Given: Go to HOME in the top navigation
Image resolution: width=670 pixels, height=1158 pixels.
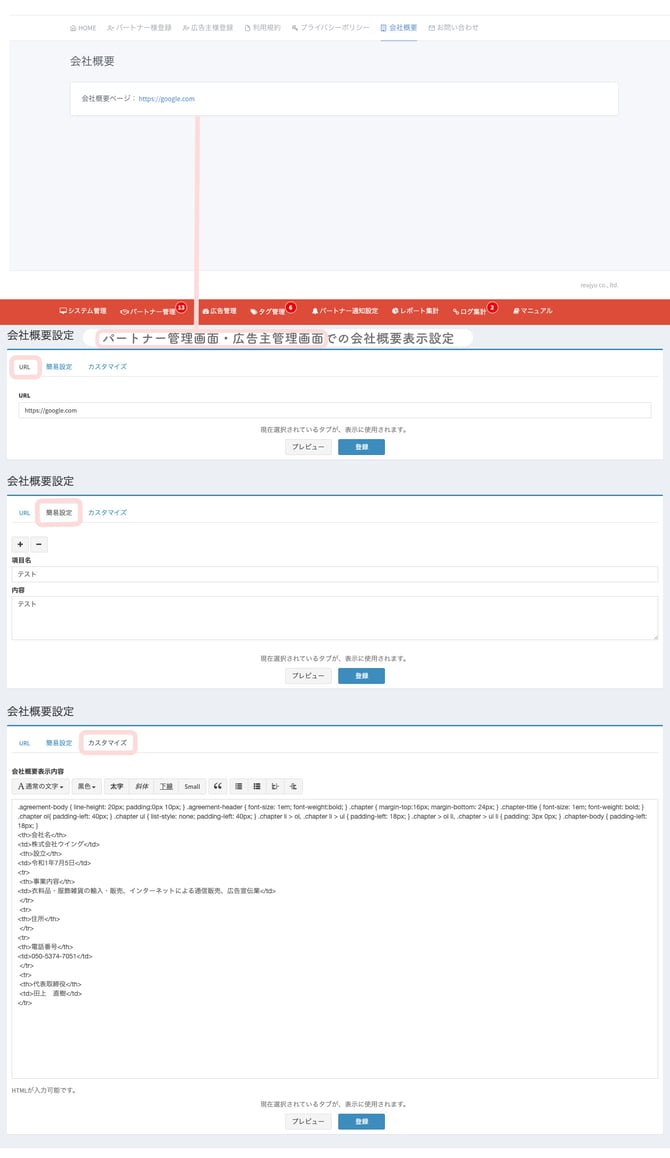Looking at the screenshot, I should [x=83, y=27].
